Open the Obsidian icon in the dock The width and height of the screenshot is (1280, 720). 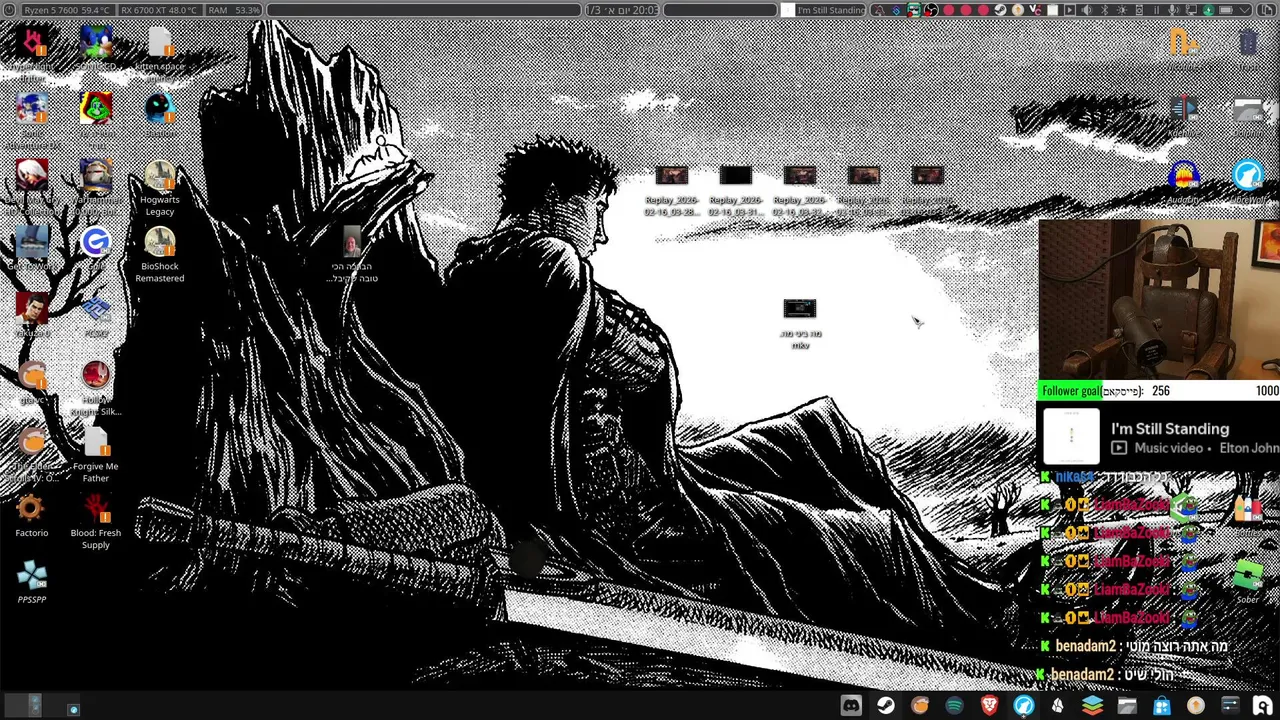click(1058, 706)
